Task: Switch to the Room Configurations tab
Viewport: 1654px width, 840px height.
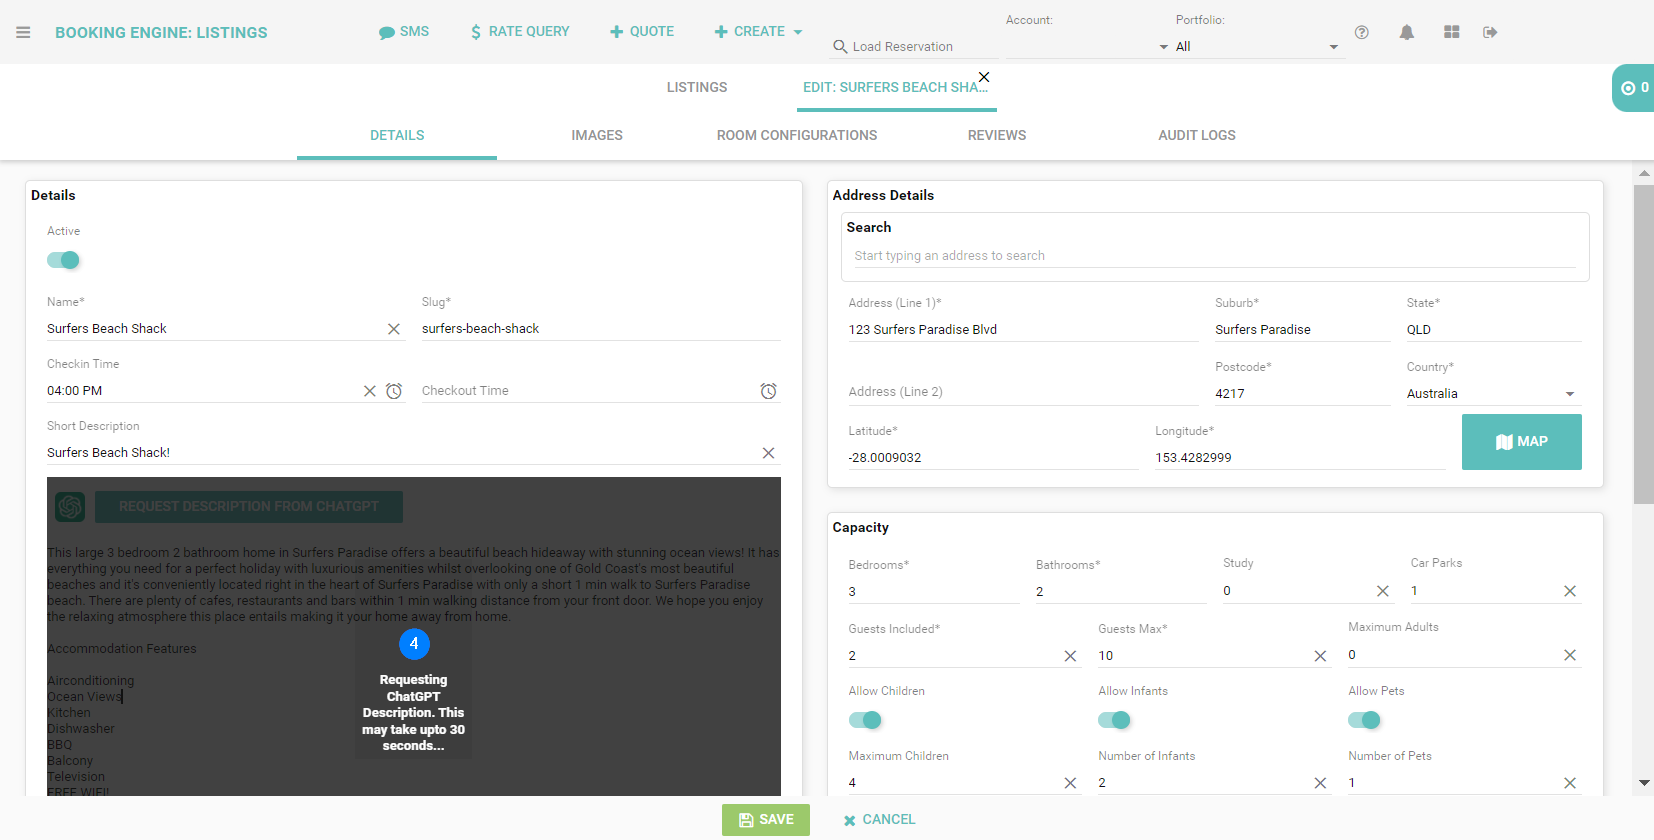Action: [x=796, y=135]
